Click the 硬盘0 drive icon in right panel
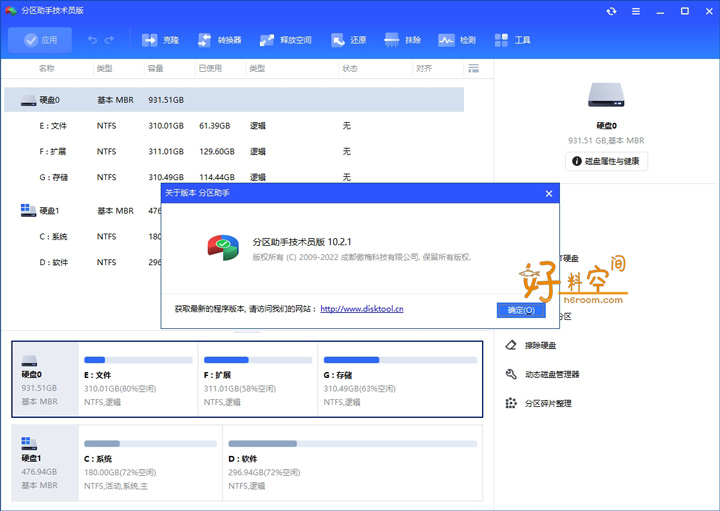Screen dimensions: 720x511 point(606,95)
